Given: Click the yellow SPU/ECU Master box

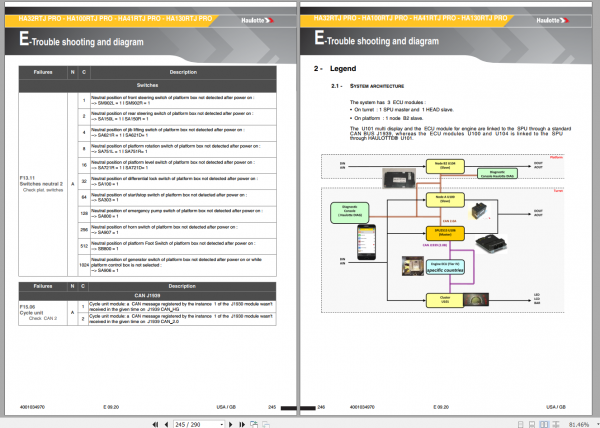Looking at the screenshot, I should tap(445, 233).
